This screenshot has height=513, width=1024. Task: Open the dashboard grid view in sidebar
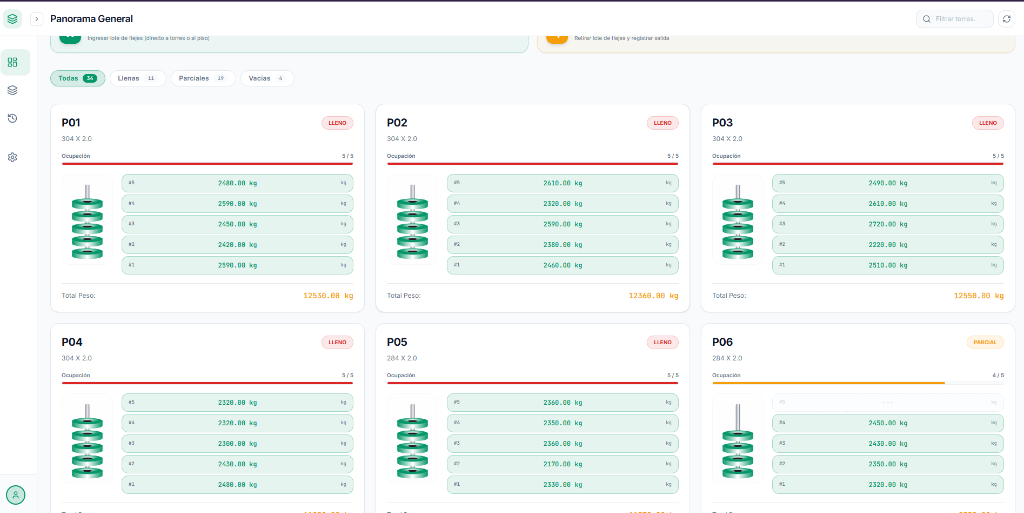12,63
